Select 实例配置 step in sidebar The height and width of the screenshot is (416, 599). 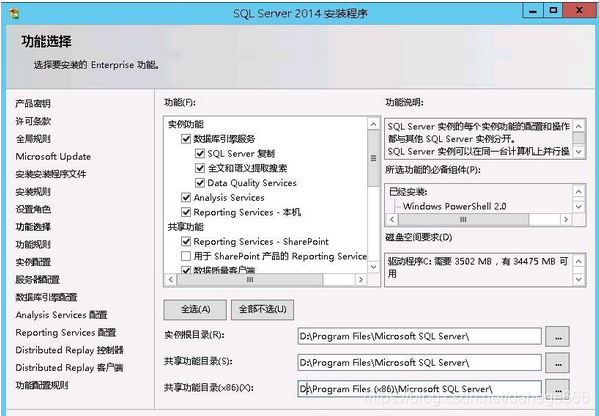click(33, 262)
